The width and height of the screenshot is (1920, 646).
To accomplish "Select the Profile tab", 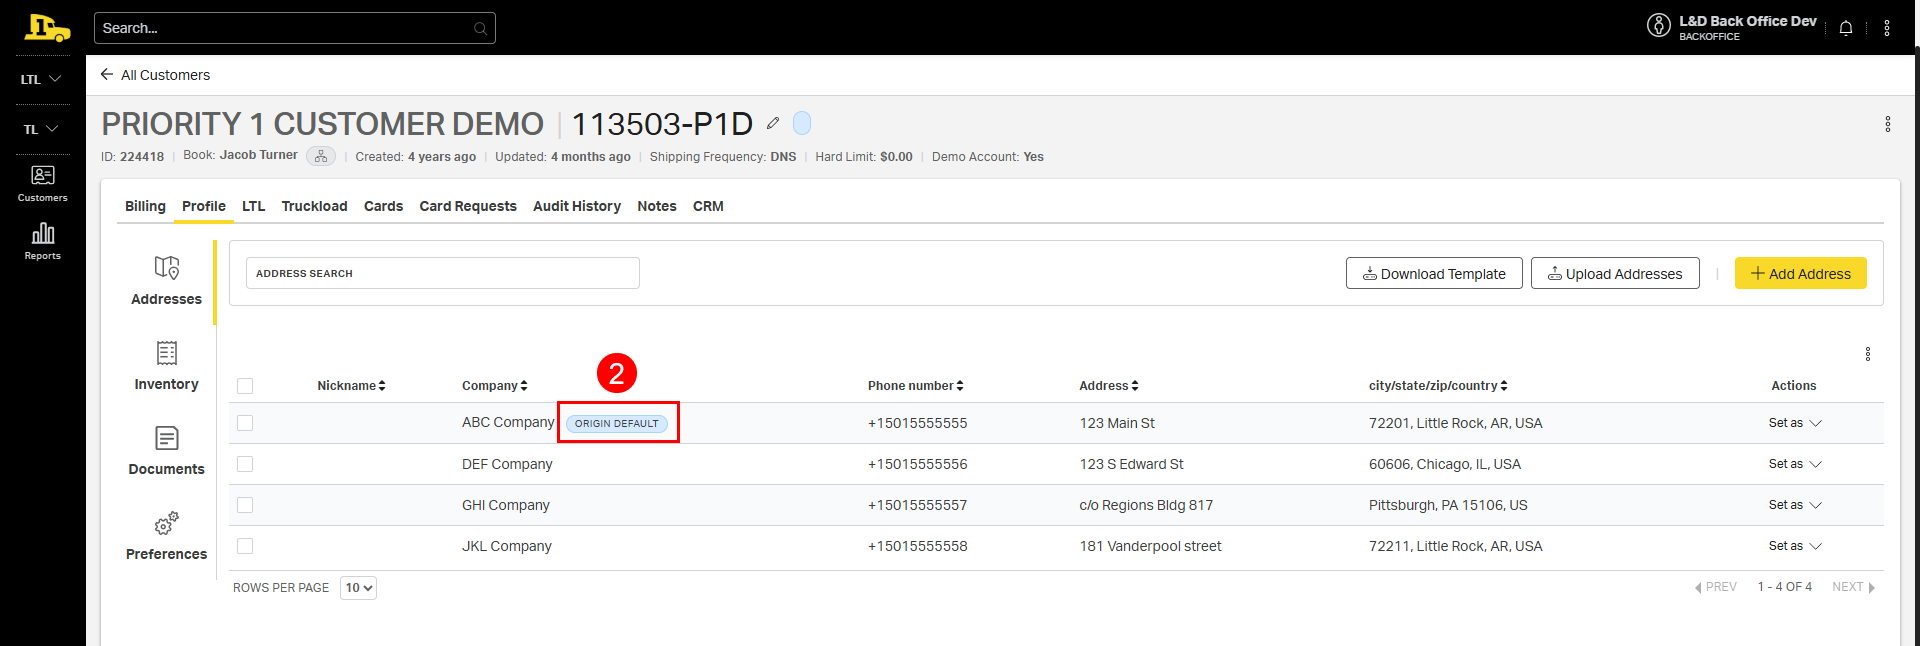I will click(x=204, y=206).
